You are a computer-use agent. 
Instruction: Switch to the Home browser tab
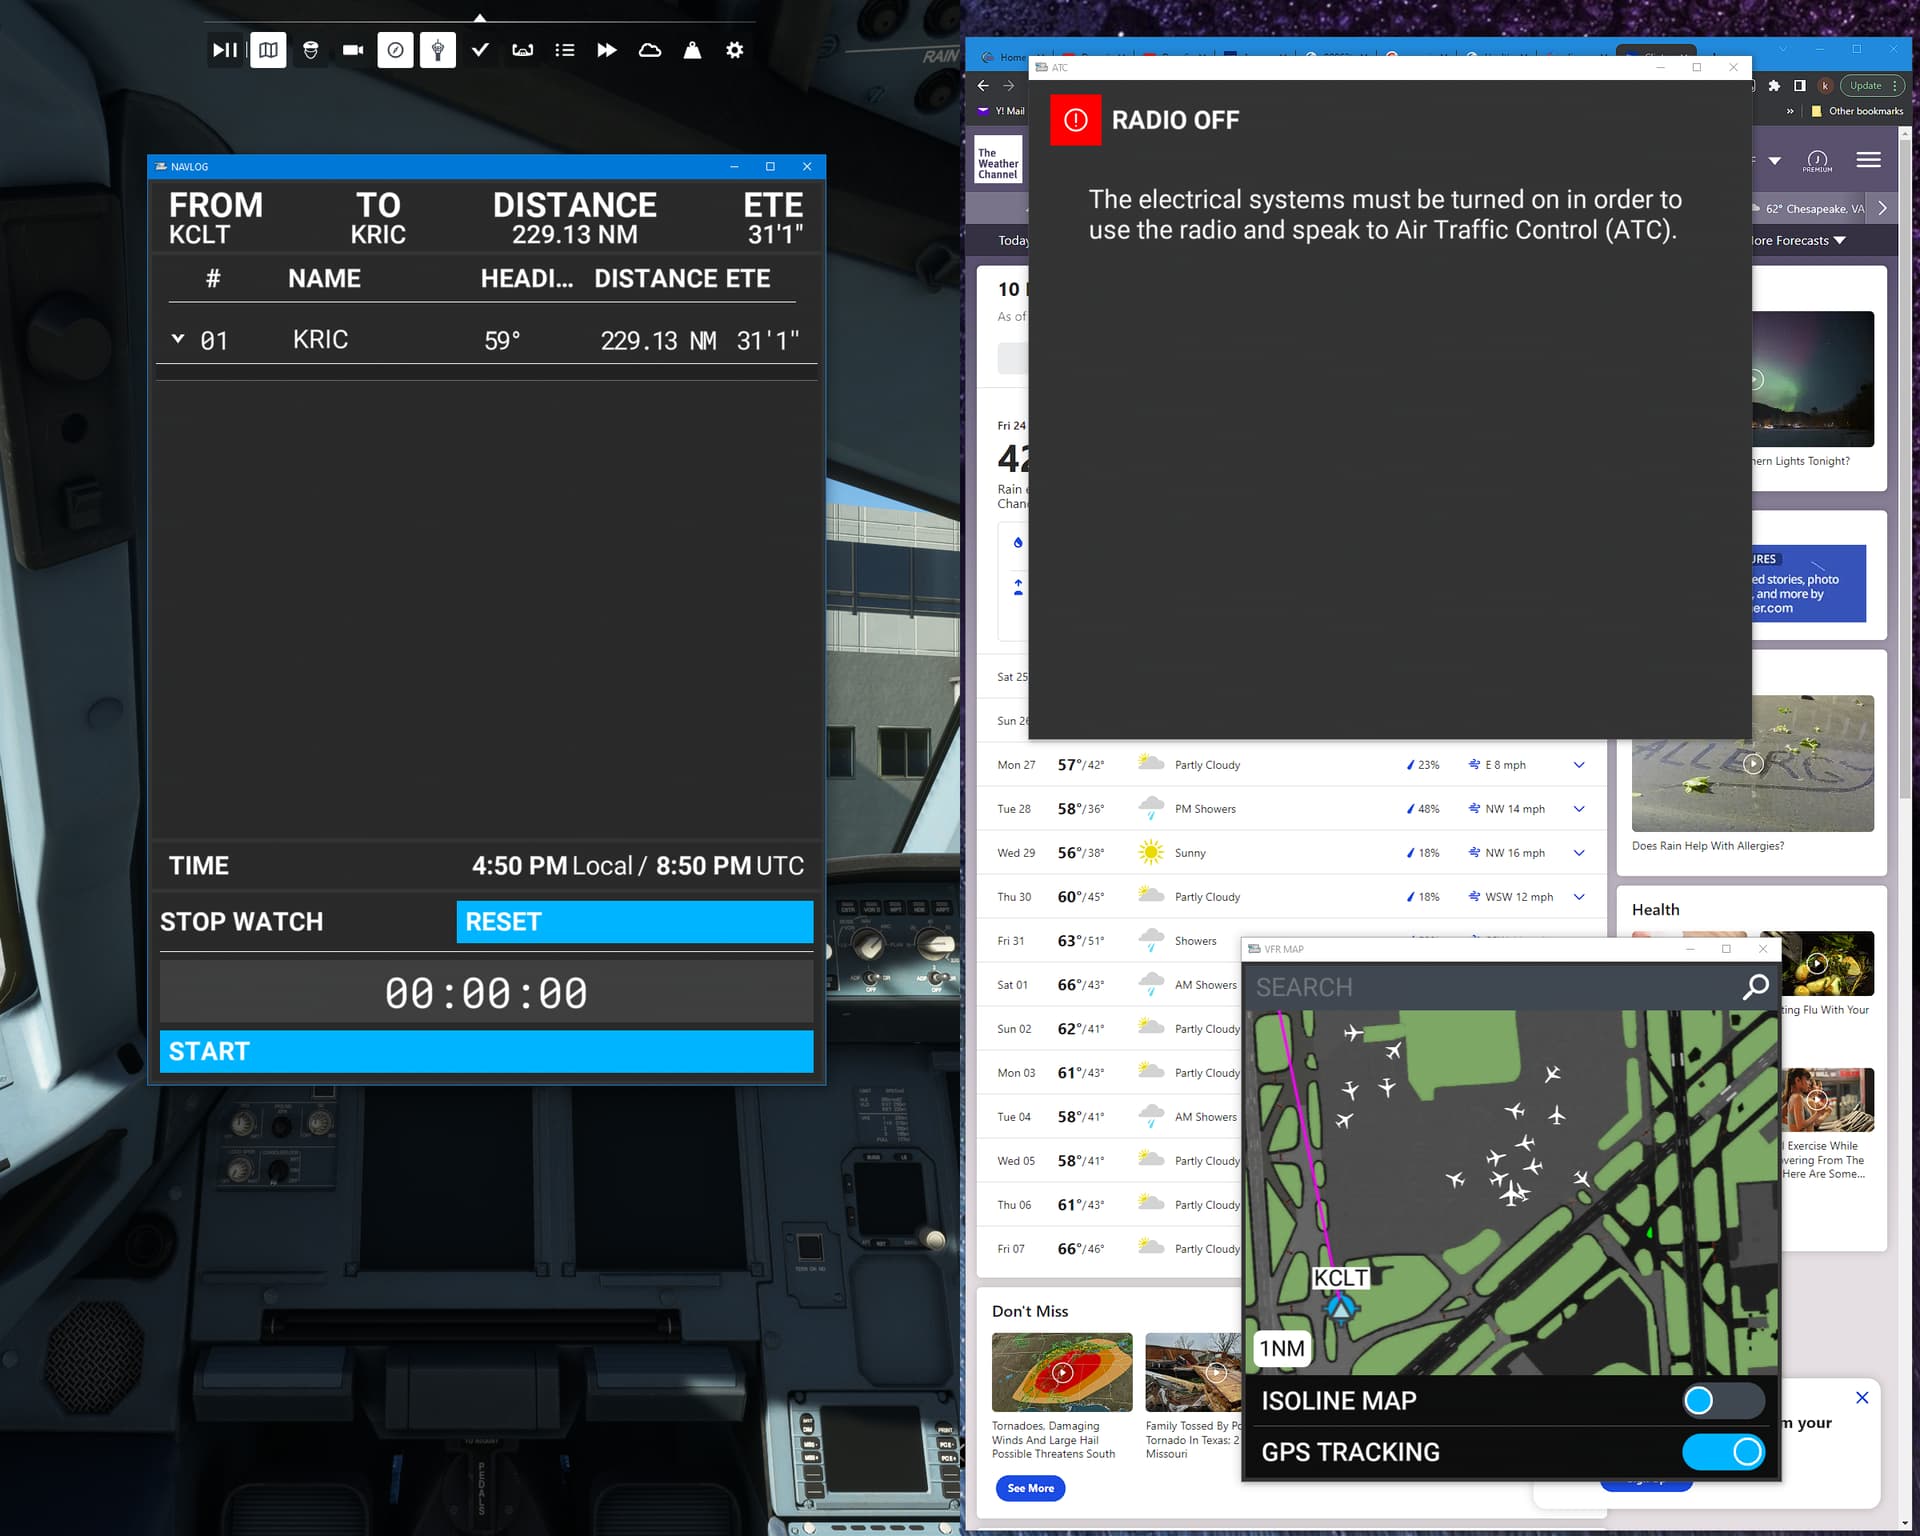click(x=1005, y=57)
